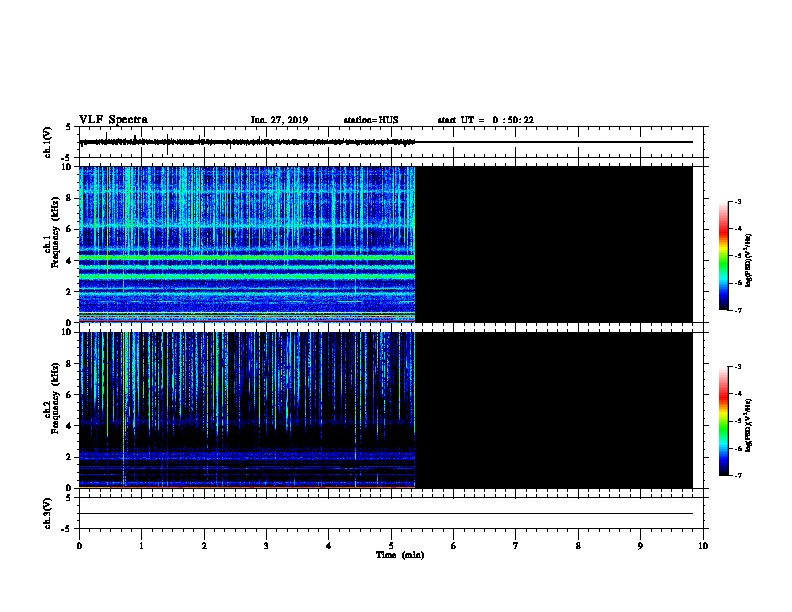792x612 pixels.
Task: Click time axis tick label "10"
Action: [703, 546]
